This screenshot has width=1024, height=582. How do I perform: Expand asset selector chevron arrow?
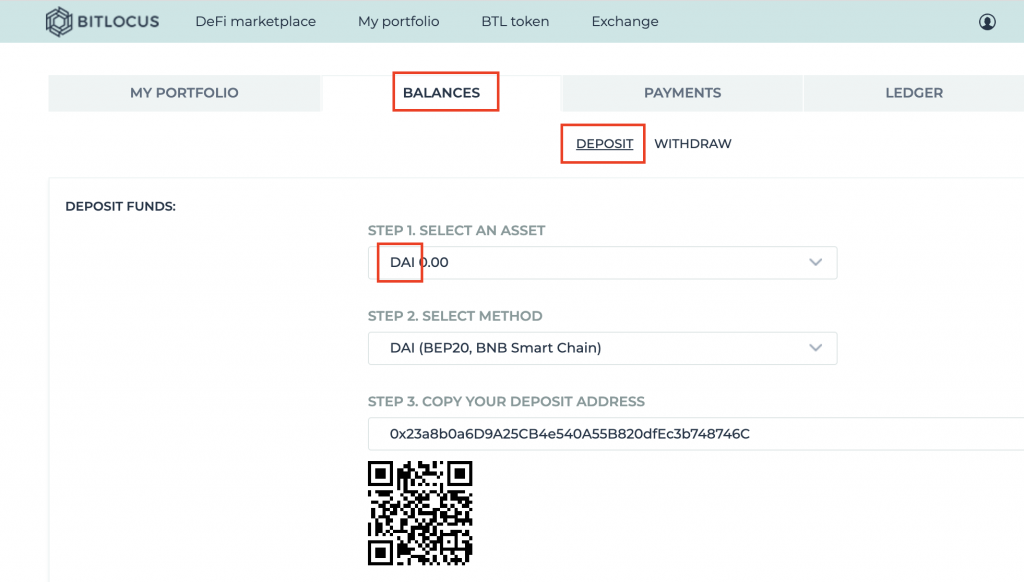pyautogui.click(x=815, y=263)
